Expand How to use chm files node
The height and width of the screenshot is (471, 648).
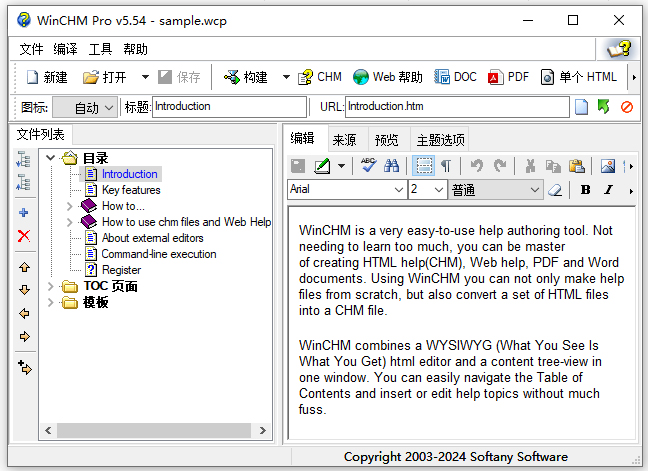click(69, 222)
